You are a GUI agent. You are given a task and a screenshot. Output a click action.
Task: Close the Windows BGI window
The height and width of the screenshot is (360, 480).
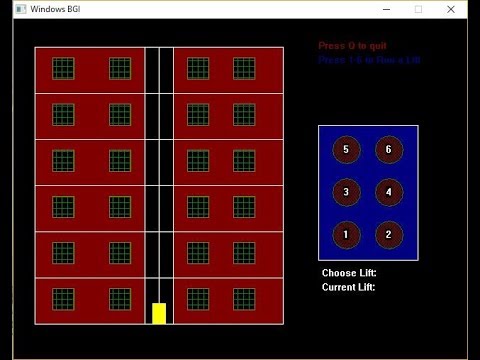click(451, 9)
